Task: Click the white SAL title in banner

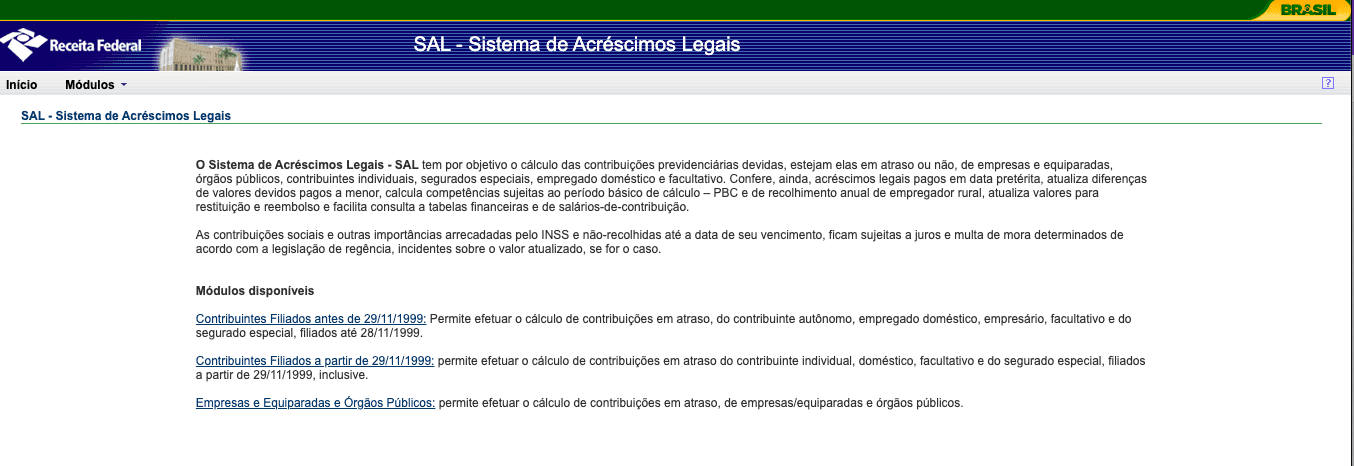Action: tap(577, 45)
